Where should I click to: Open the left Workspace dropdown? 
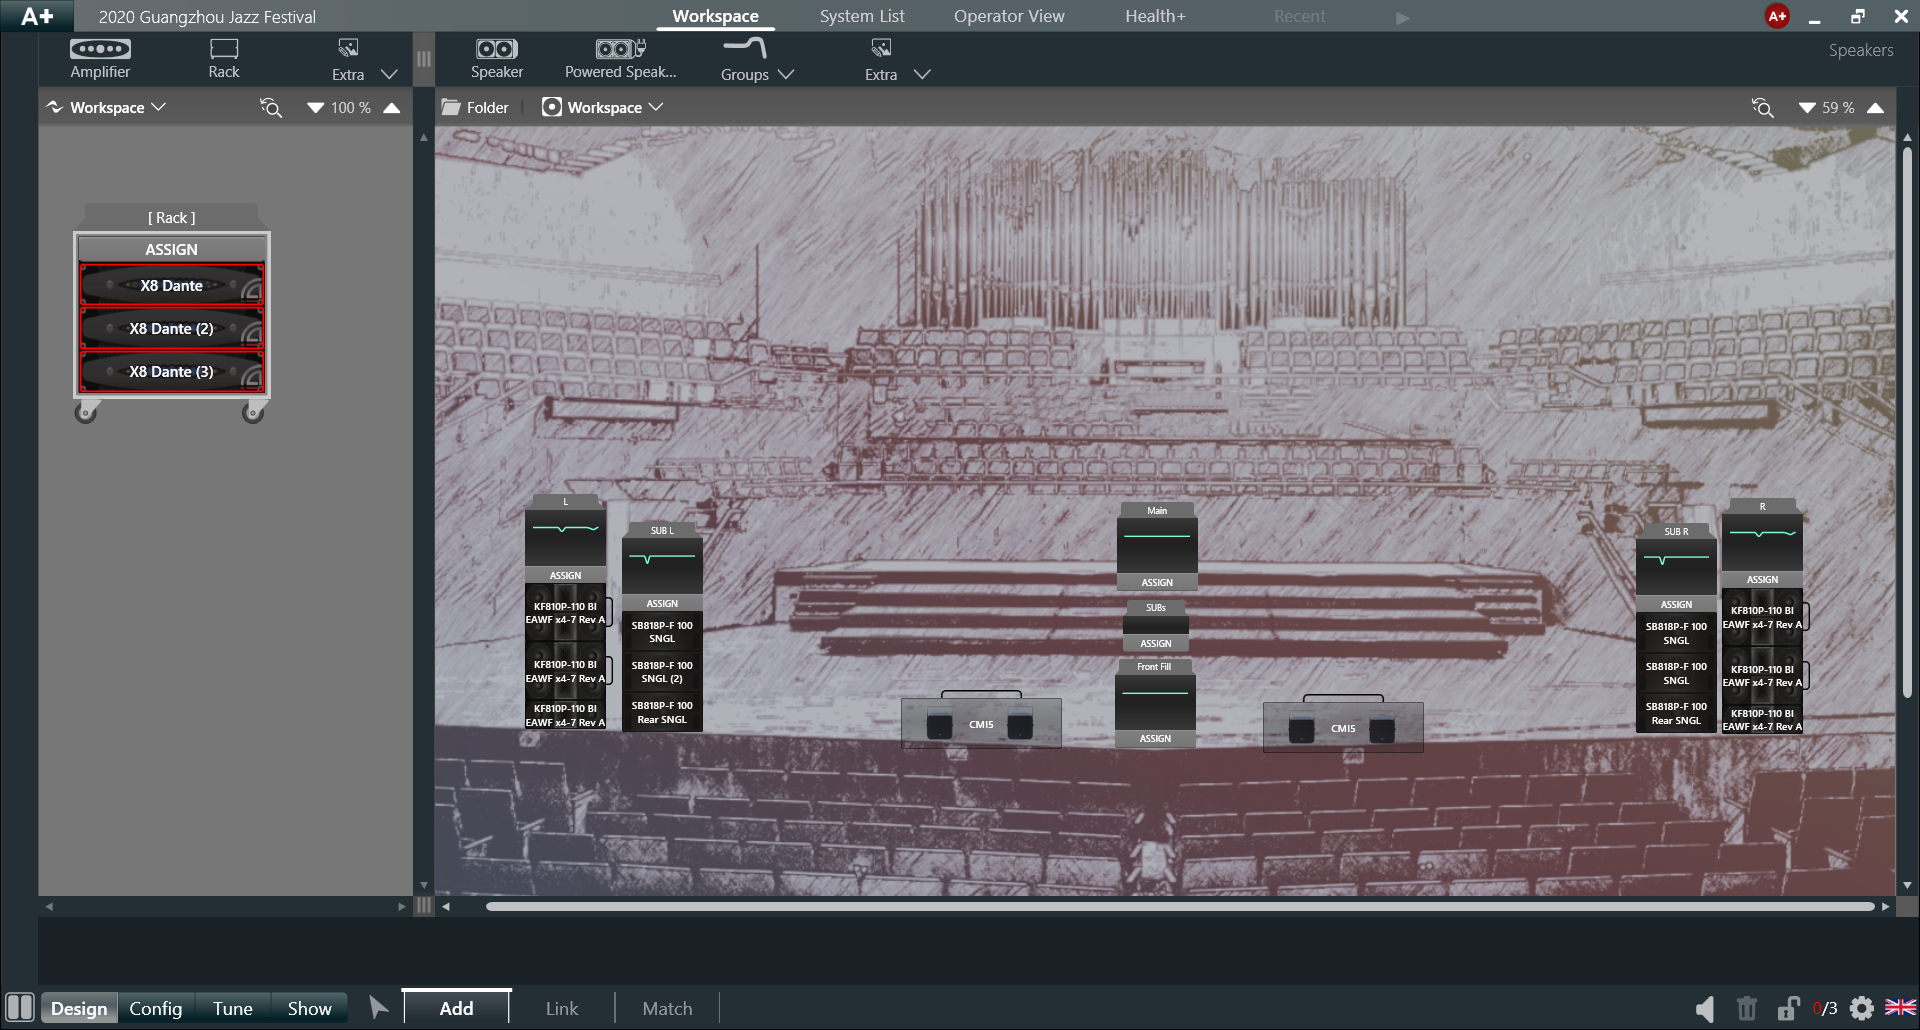tap(106, 107)
